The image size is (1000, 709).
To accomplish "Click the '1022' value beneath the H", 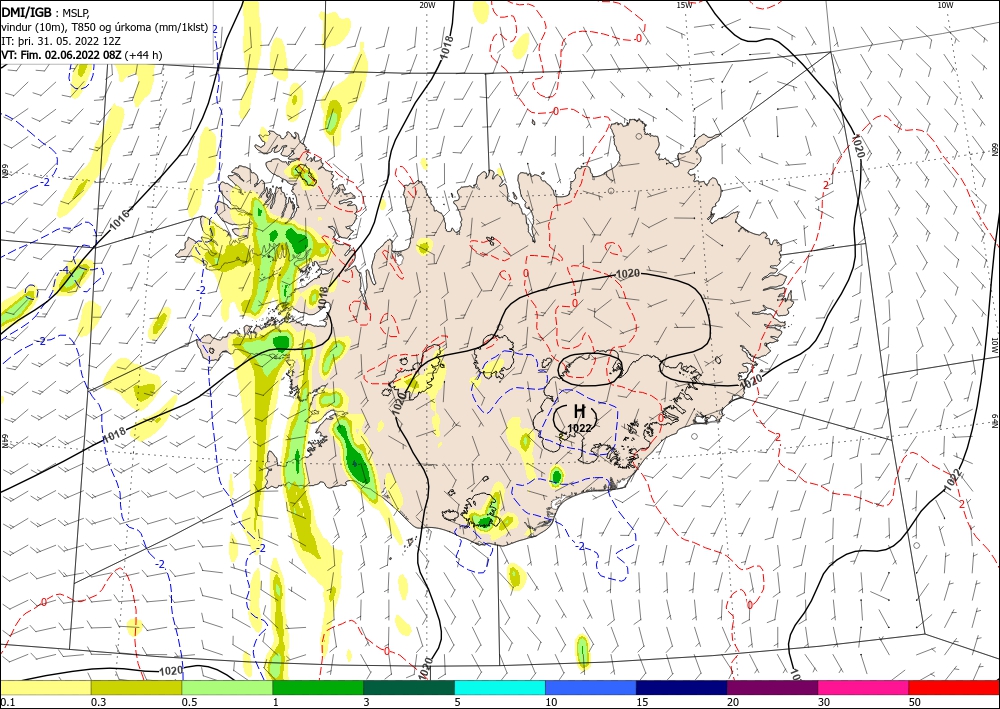I will tap(579, 428).
